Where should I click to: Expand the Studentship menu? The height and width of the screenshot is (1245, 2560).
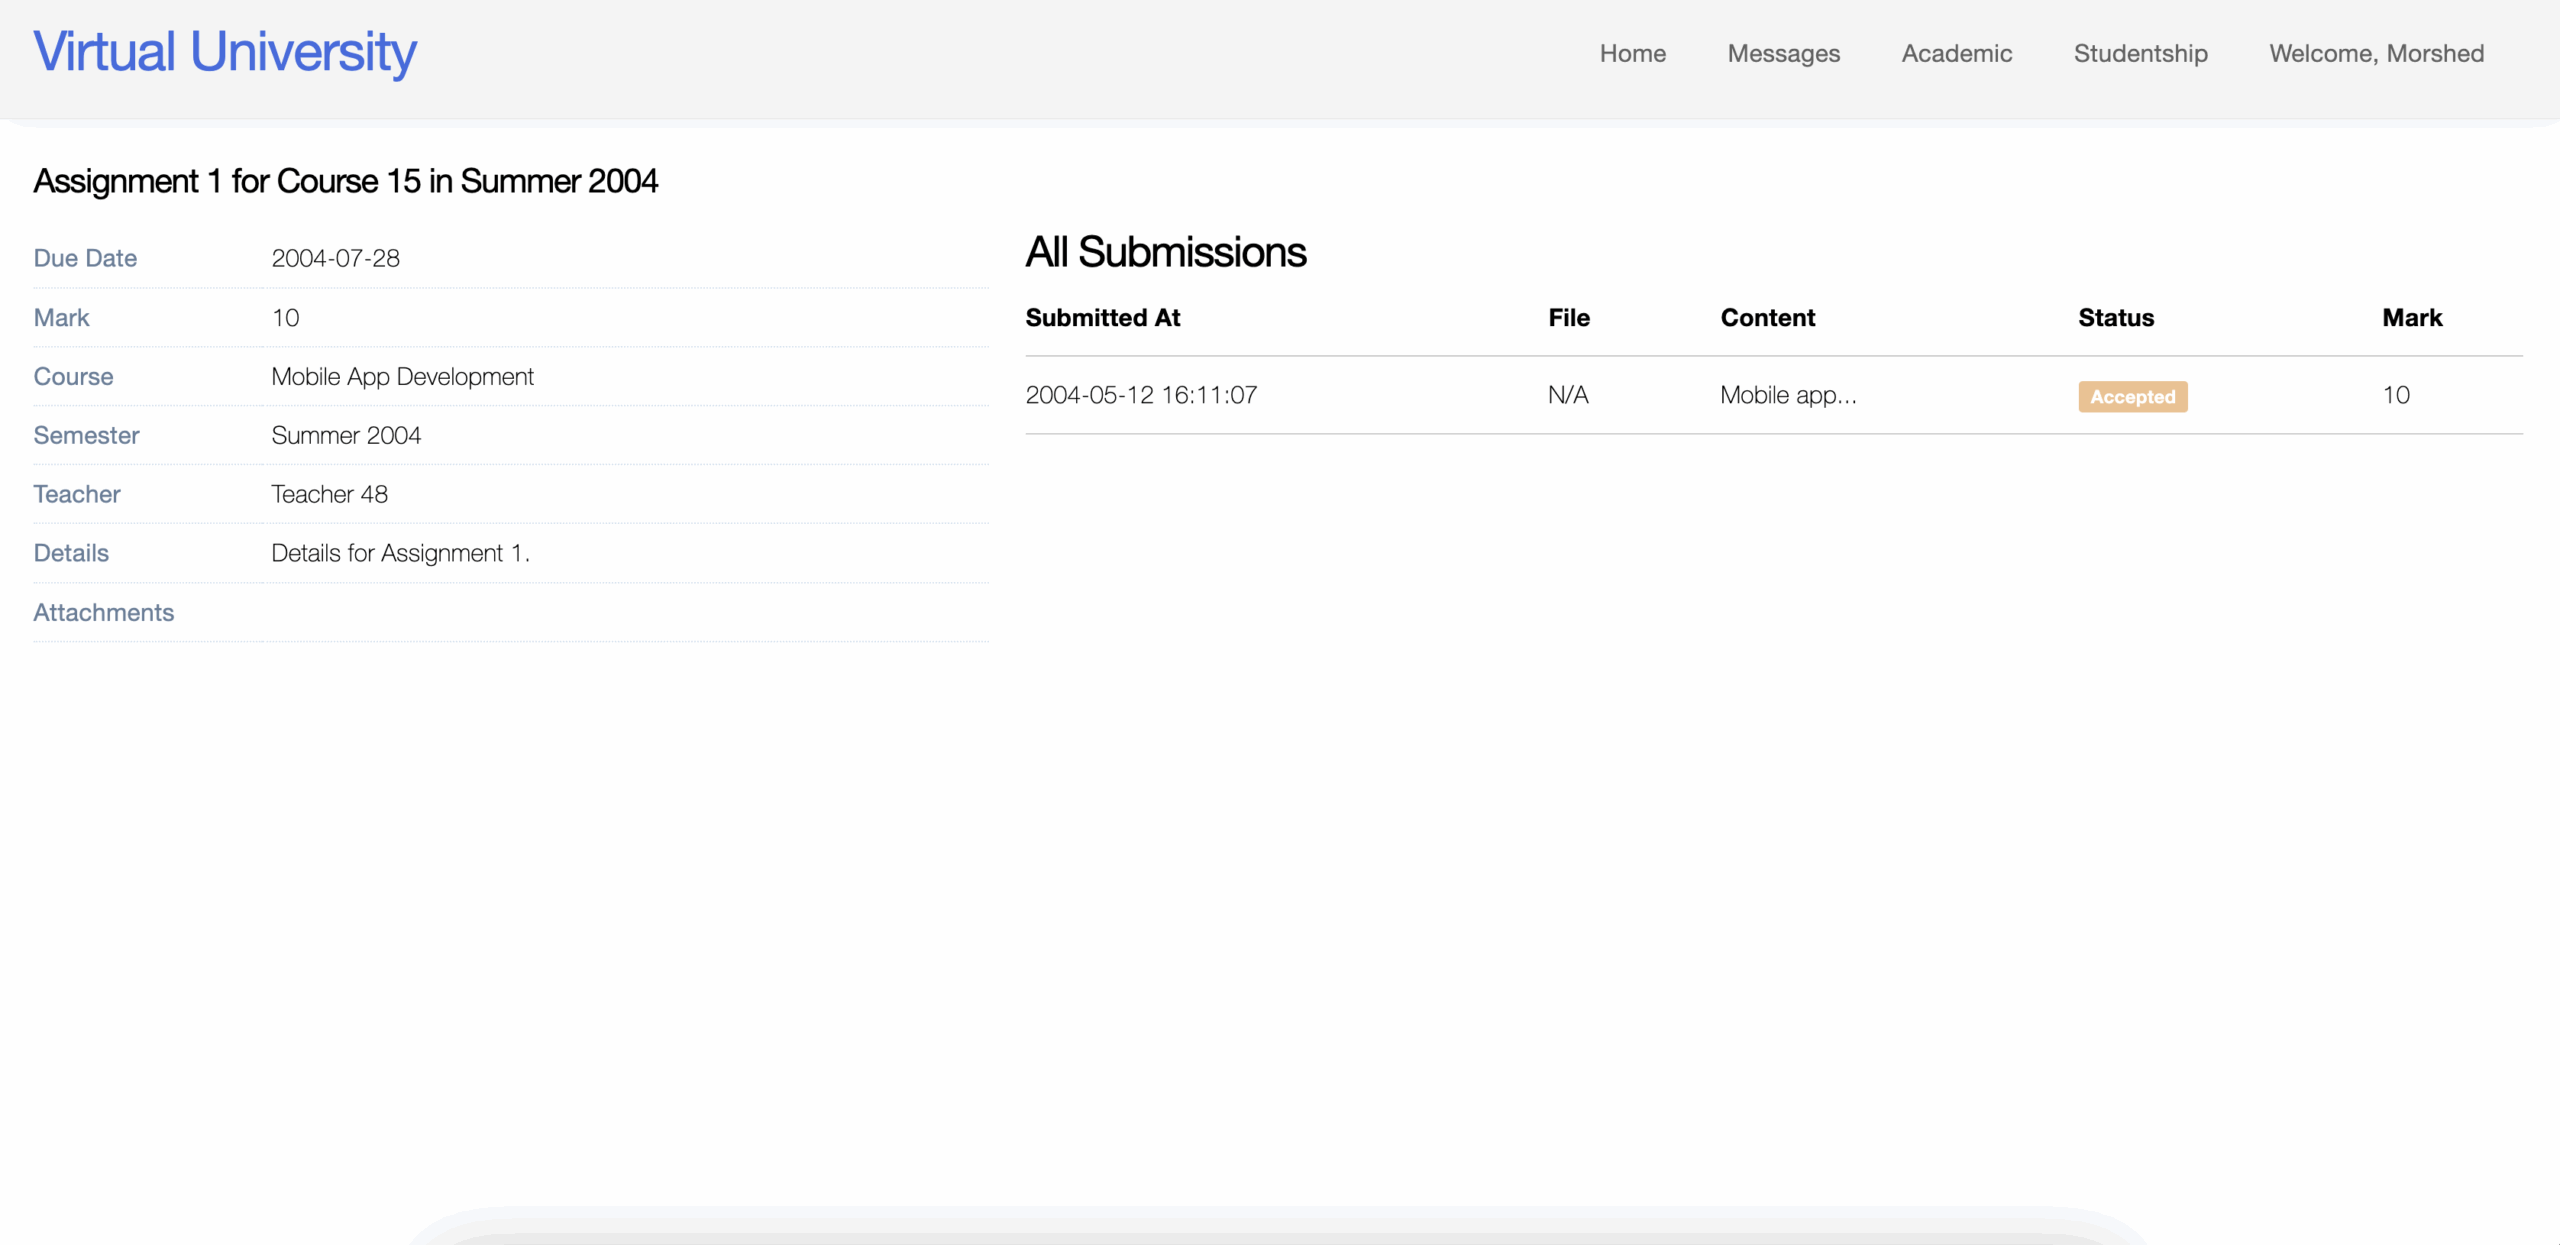[2140, 54]
